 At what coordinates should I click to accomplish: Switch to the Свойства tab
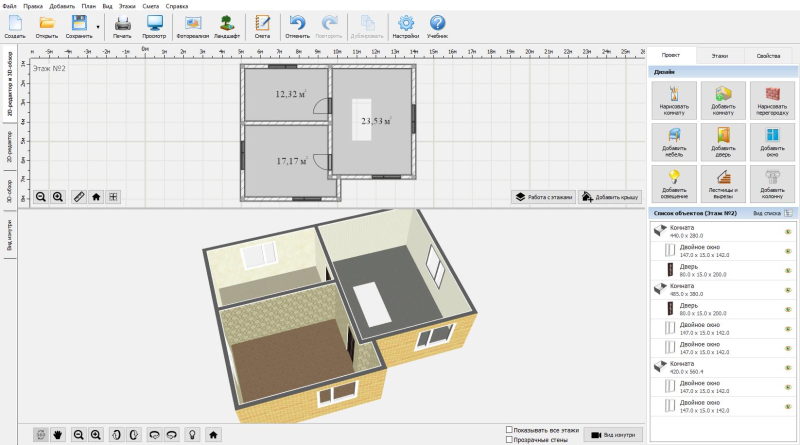click(768, 57)
